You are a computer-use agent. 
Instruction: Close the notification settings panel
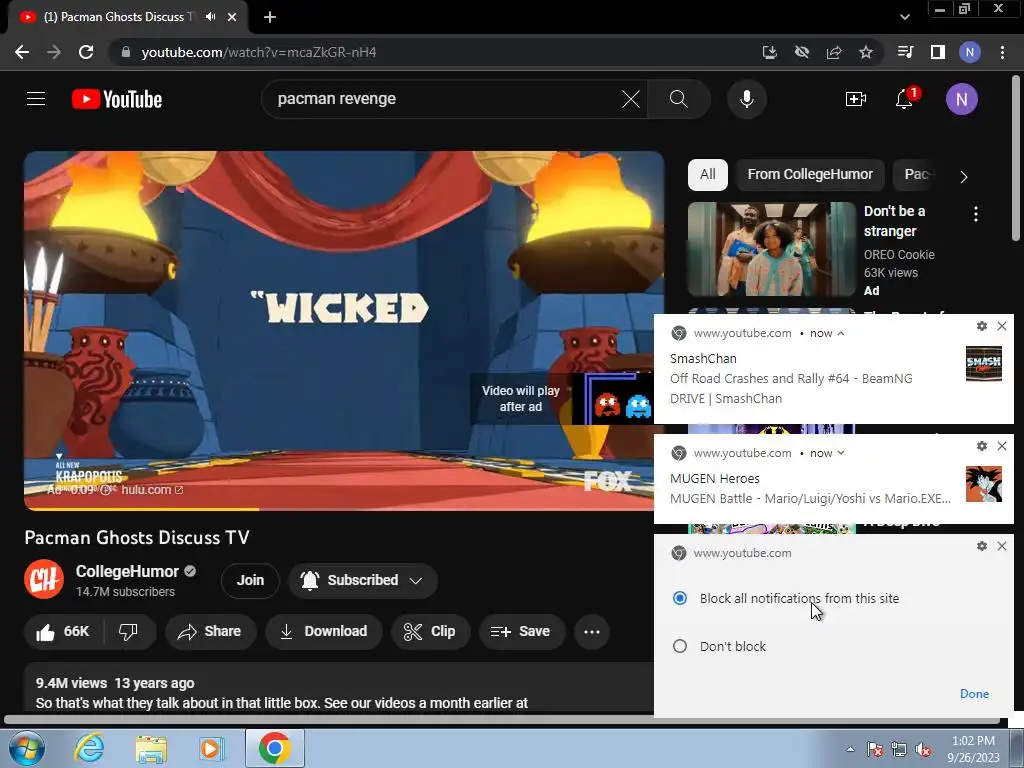point(1002,546)
